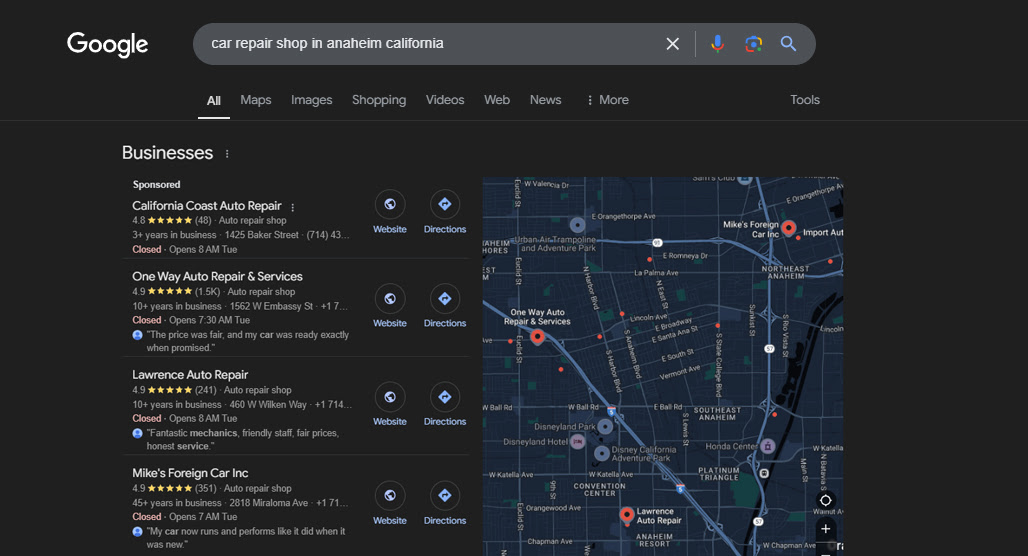This screenshot has height=556, width=1028.
Task: Open the Videos tab
Action: pos(445,100)
